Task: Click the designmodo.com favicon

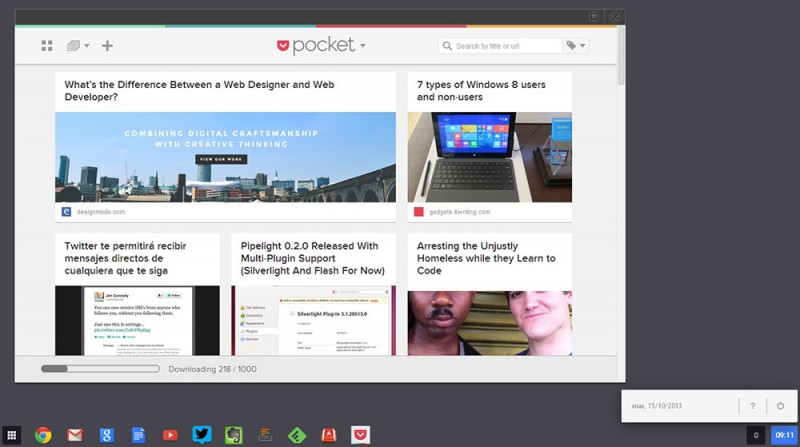Action: (x=66, y=212)
